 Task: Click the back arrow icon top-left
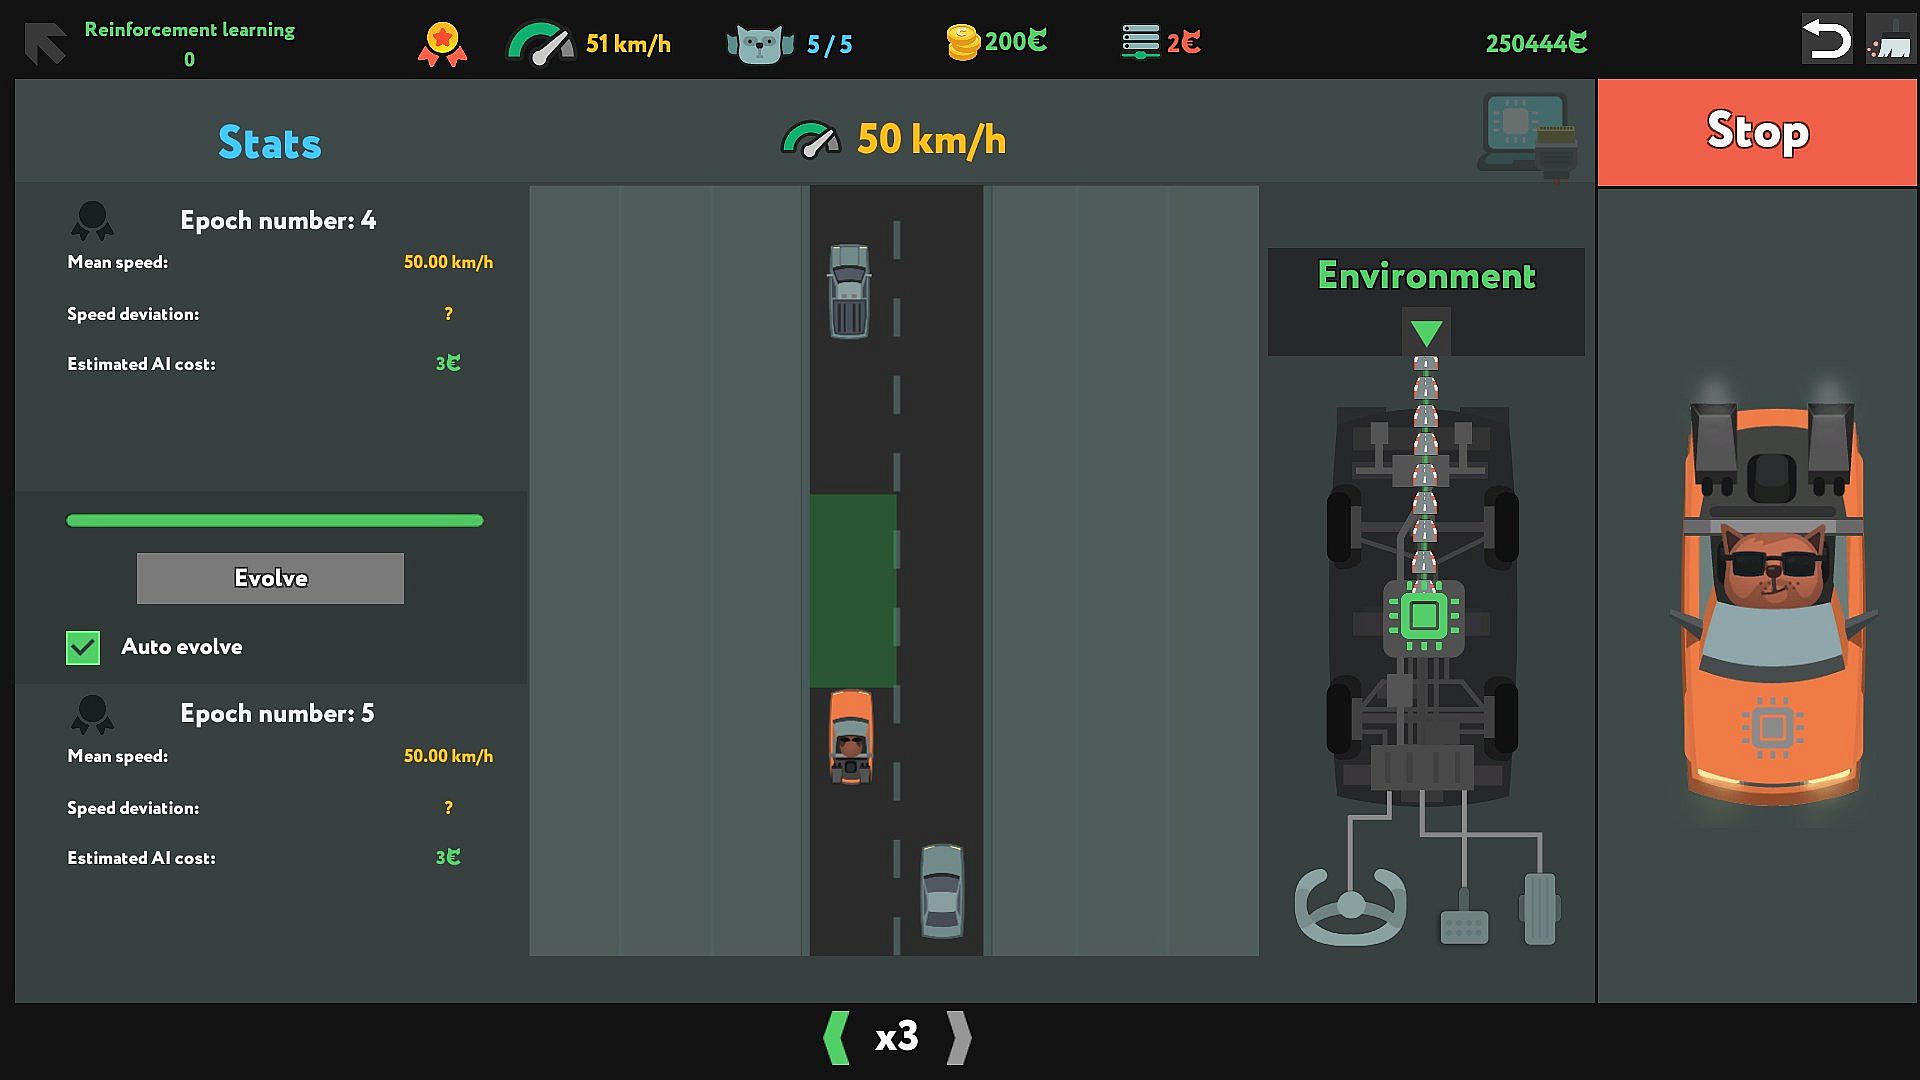tap(45, 43)
